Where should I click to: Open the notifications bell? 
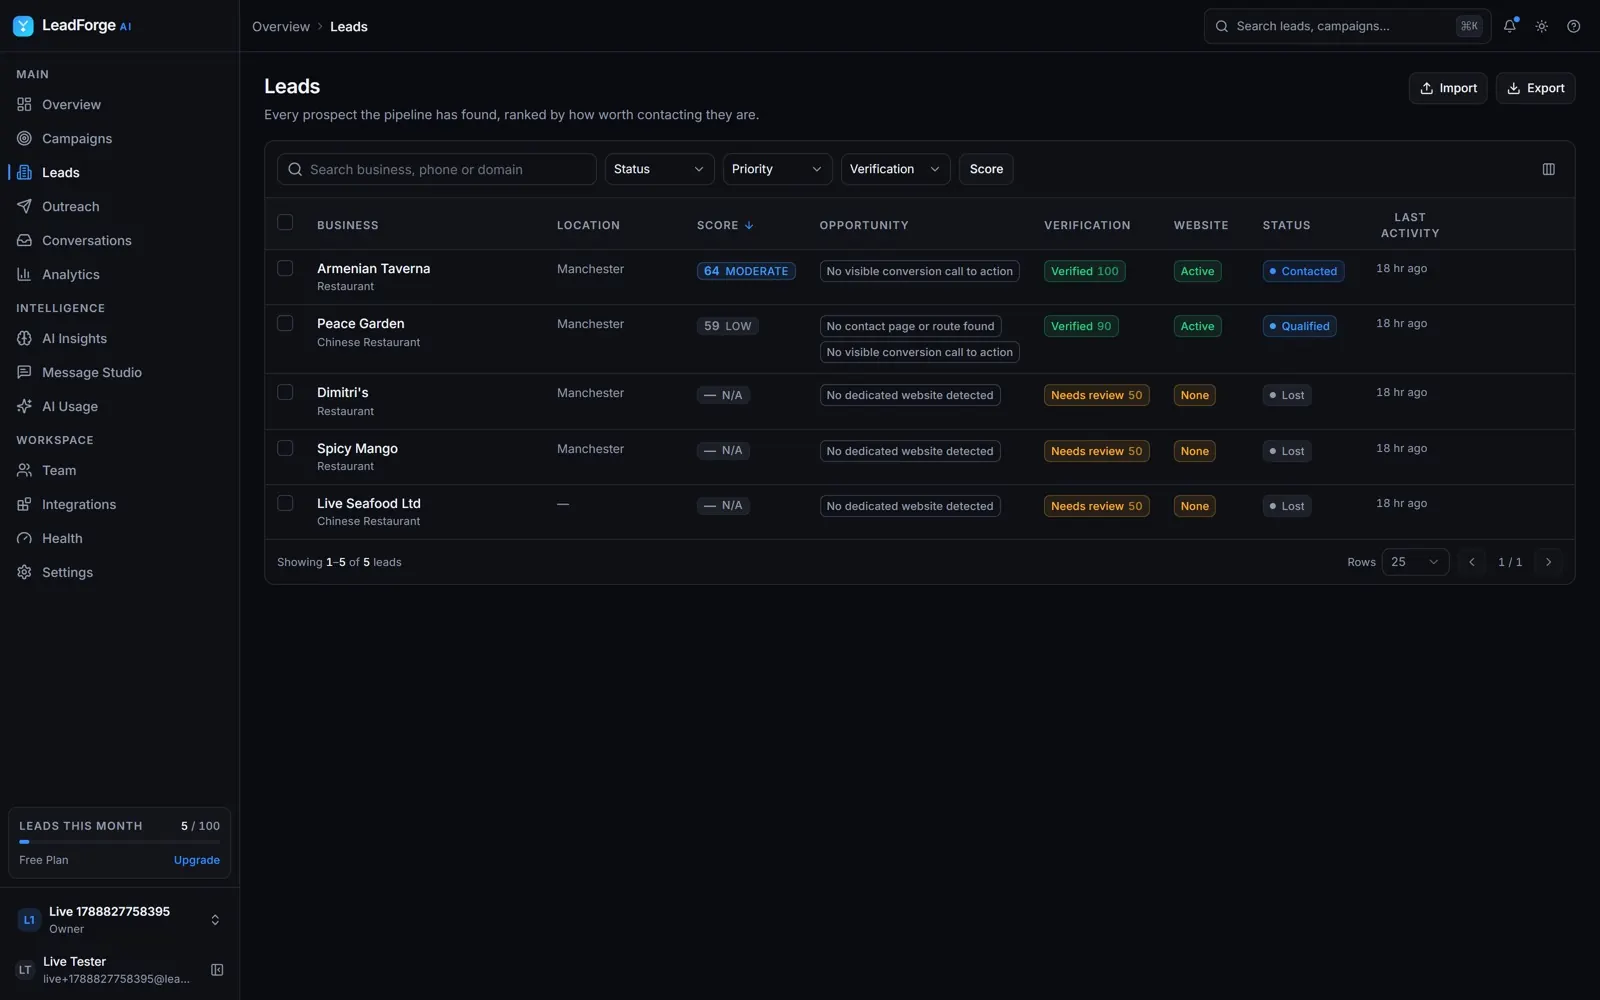coord(1510,26)
